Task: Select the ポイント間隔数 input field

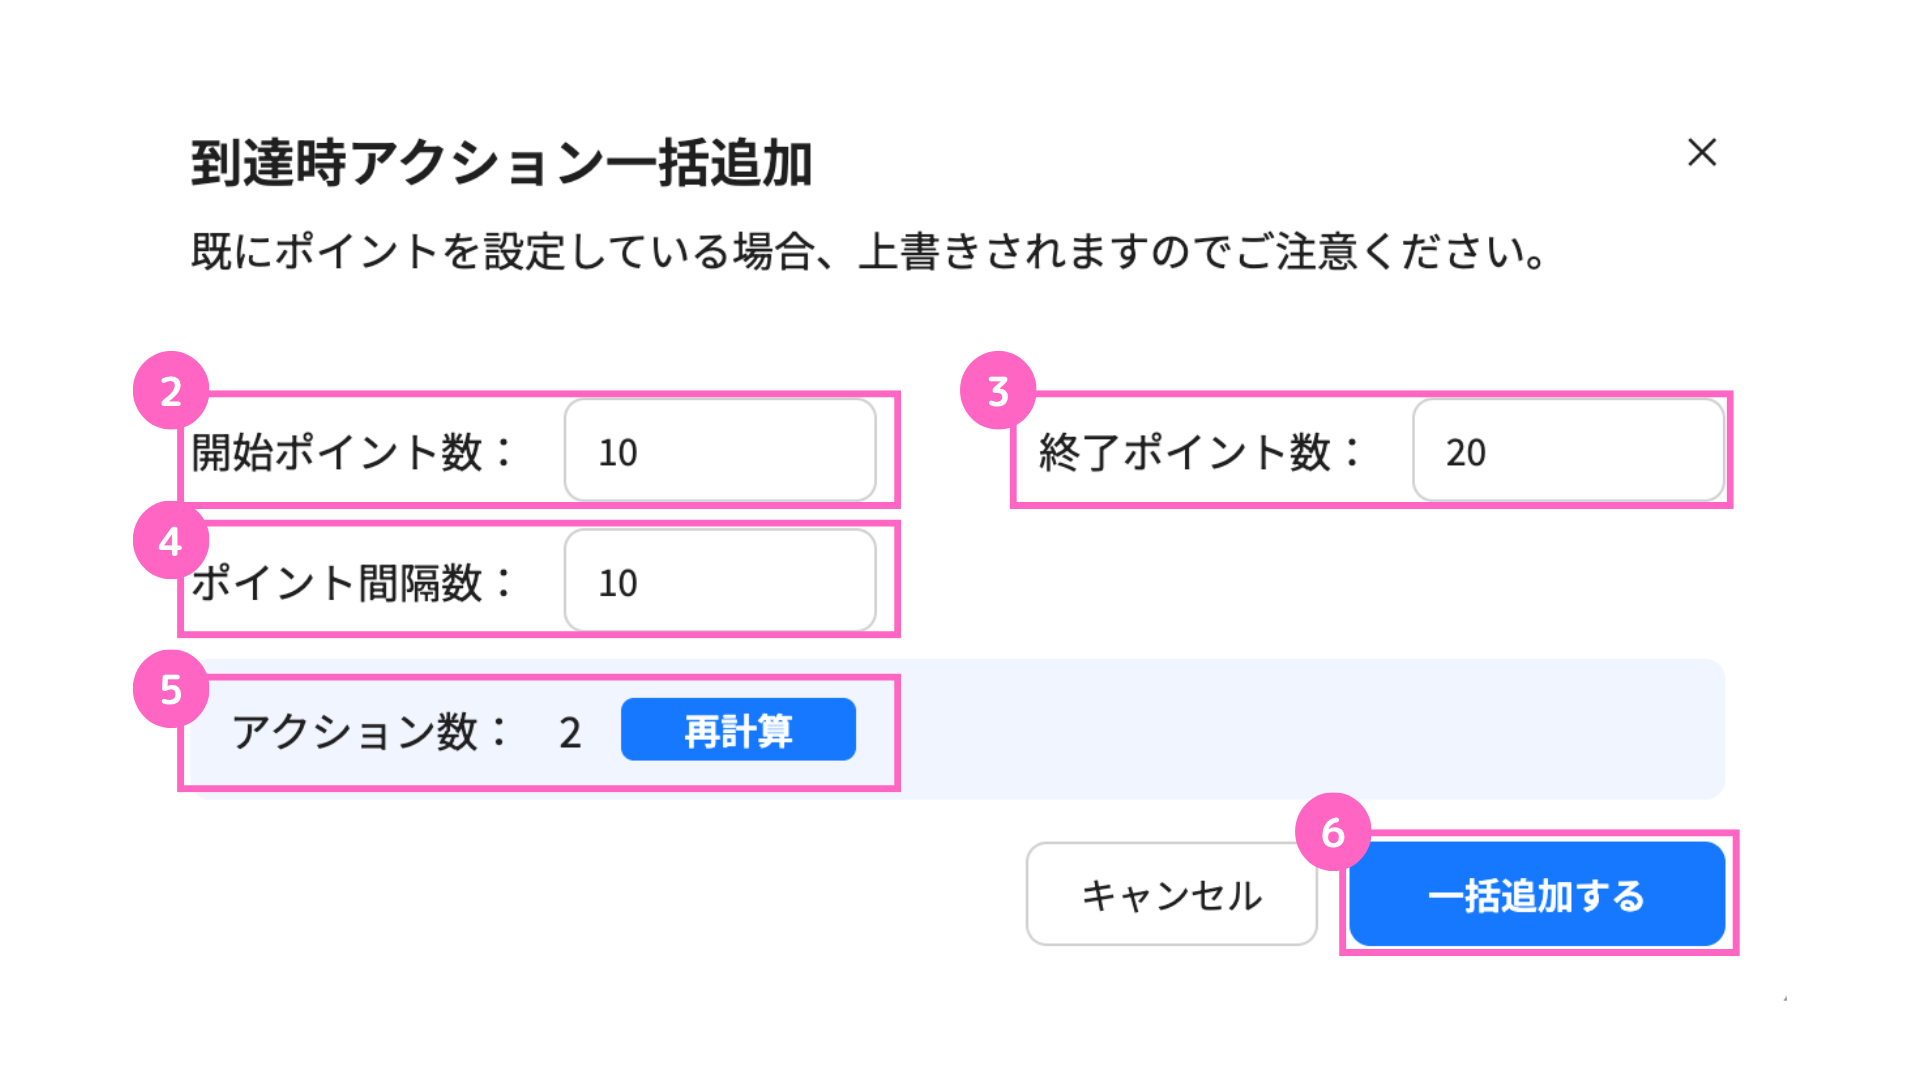Action: tap(720, 581)
